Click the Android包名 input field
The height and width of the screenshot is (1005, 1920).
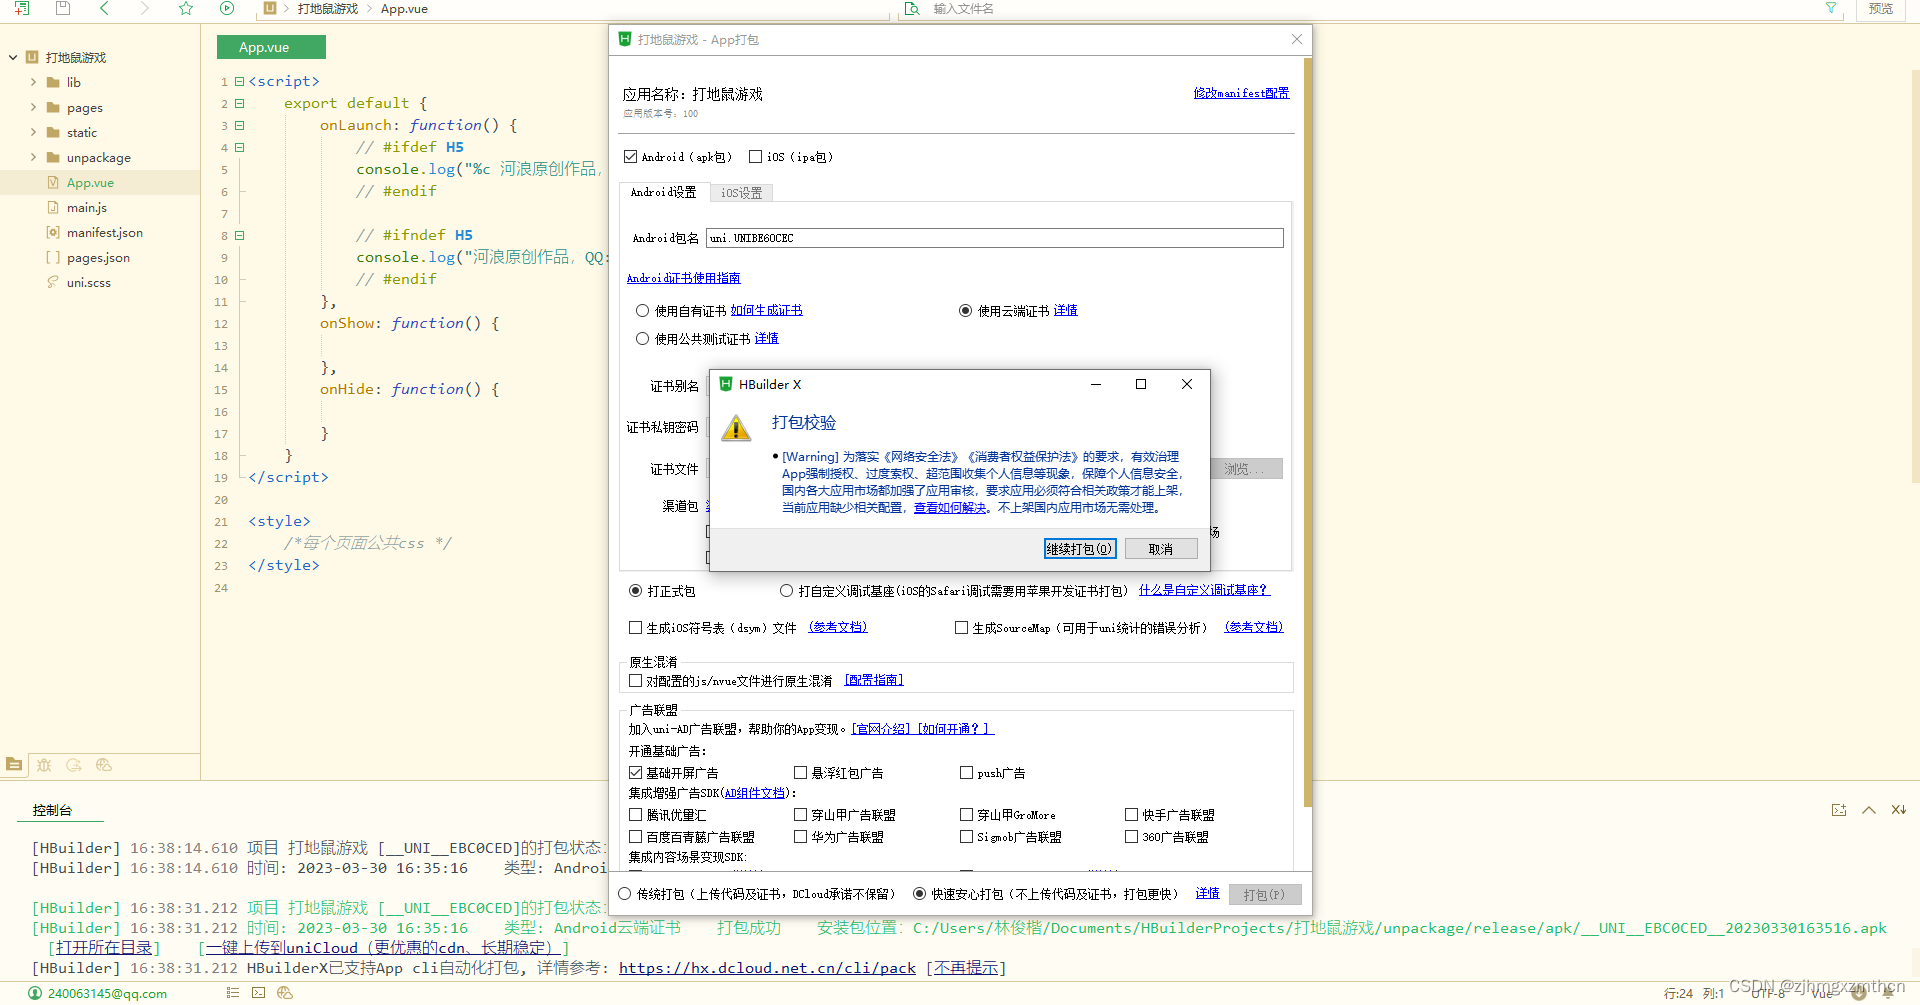(995, 238)
